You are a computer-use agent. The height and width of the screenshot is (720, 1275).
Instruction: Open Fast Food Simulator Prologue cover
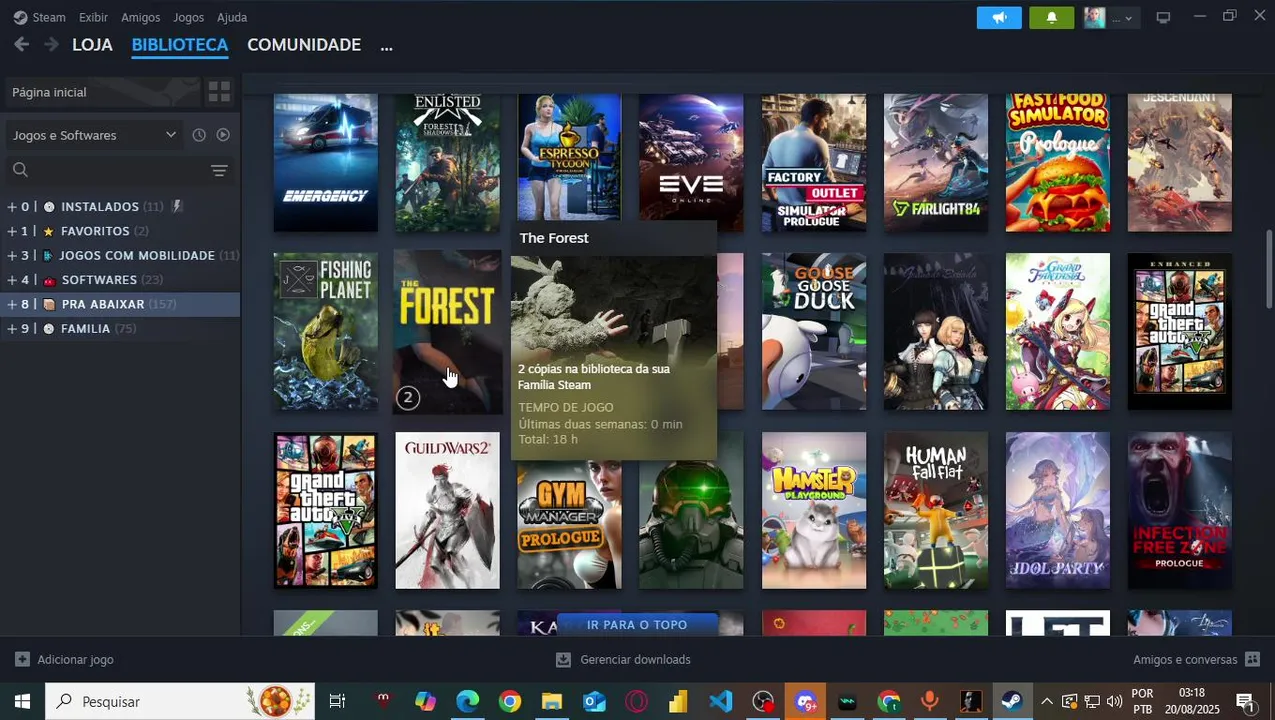(x=1058, y=163)
